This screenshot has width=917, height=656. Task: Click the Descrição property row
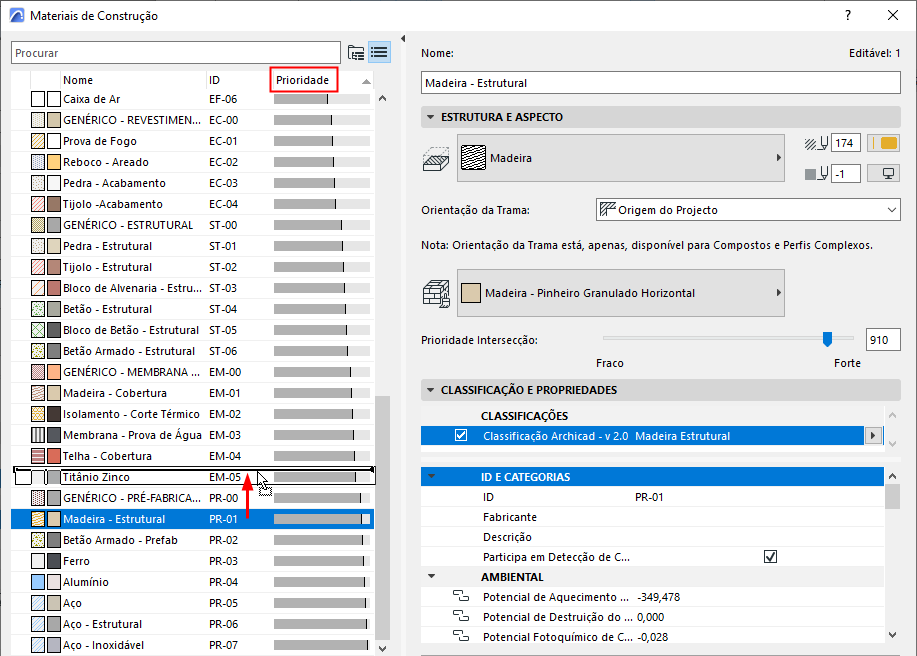tap(652, 537)
